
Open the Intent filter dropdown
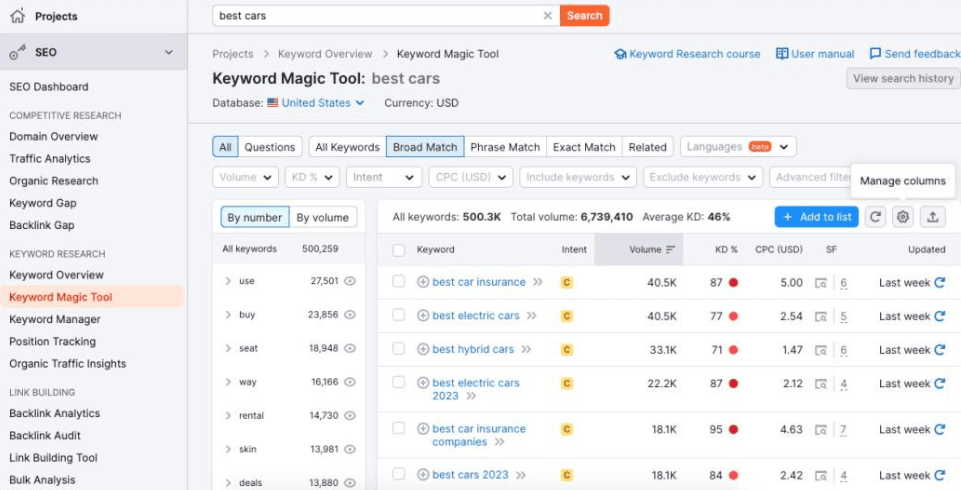click(384, 178)
